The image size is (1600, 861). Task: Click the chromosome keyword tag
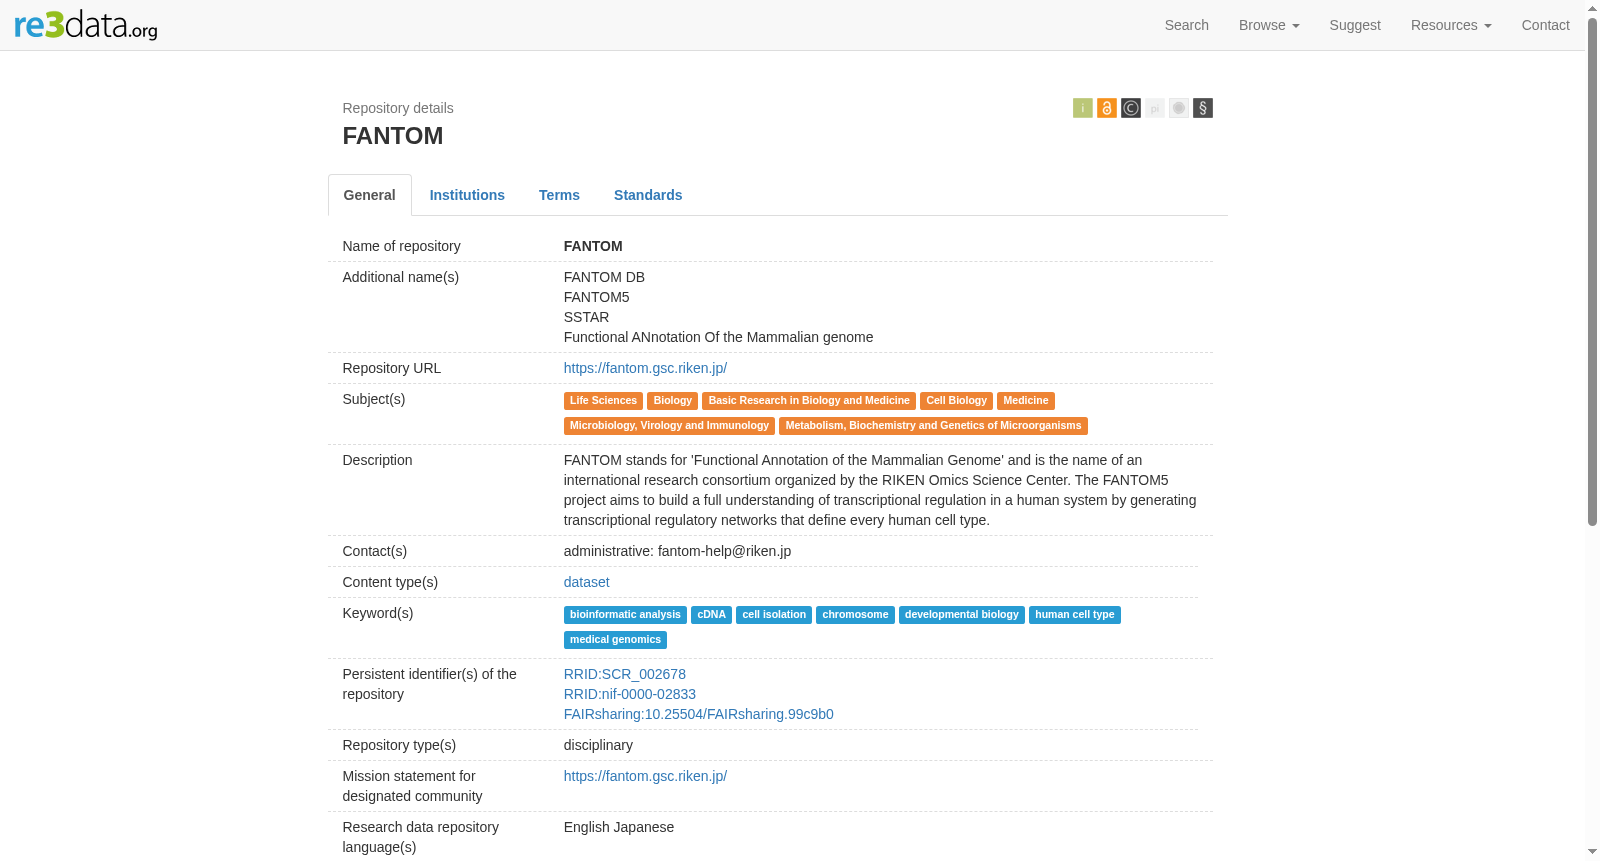pos(855,615)
